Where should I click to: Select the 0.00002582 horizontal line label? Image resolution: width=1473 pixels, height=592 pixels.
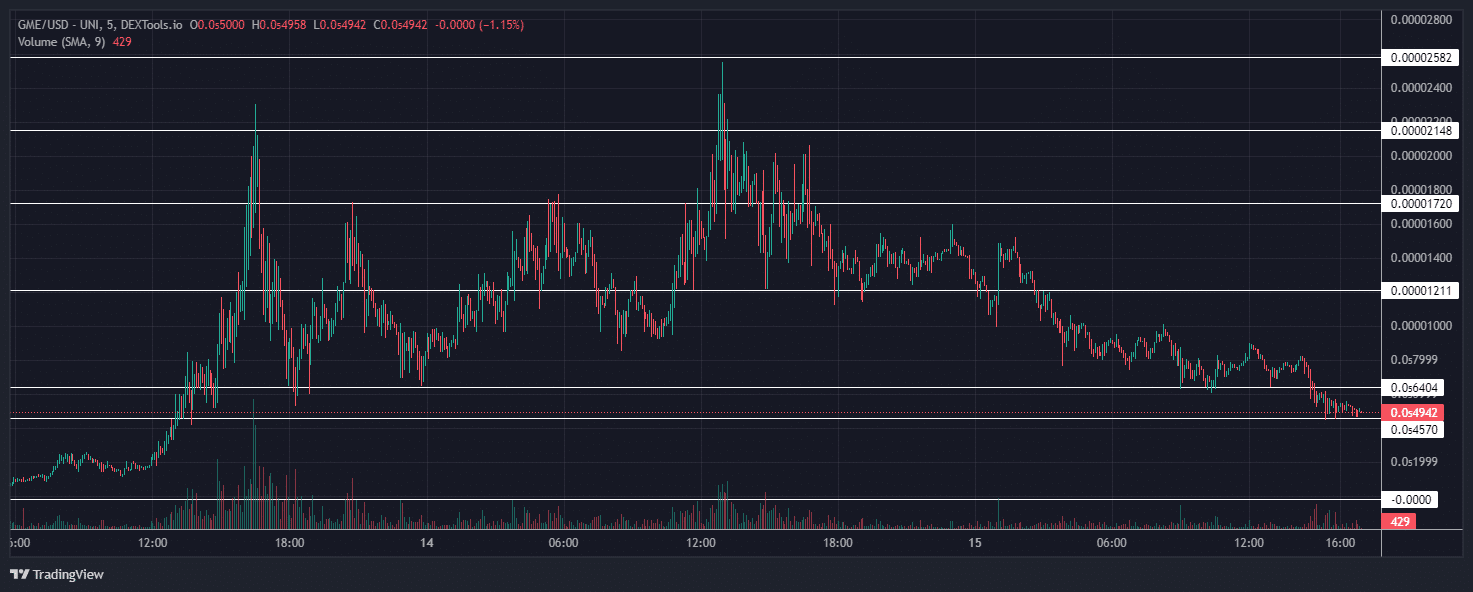tap(1421, 58)
